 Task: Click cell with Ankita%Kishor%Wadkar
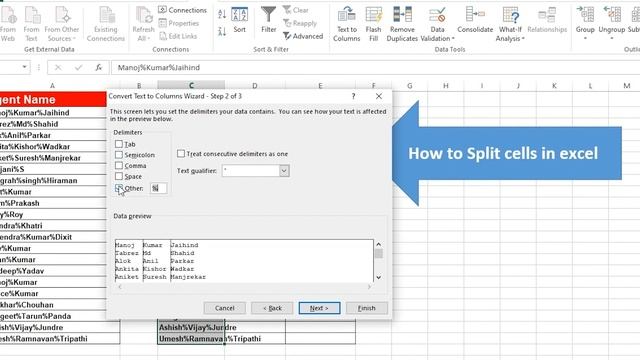53,146
